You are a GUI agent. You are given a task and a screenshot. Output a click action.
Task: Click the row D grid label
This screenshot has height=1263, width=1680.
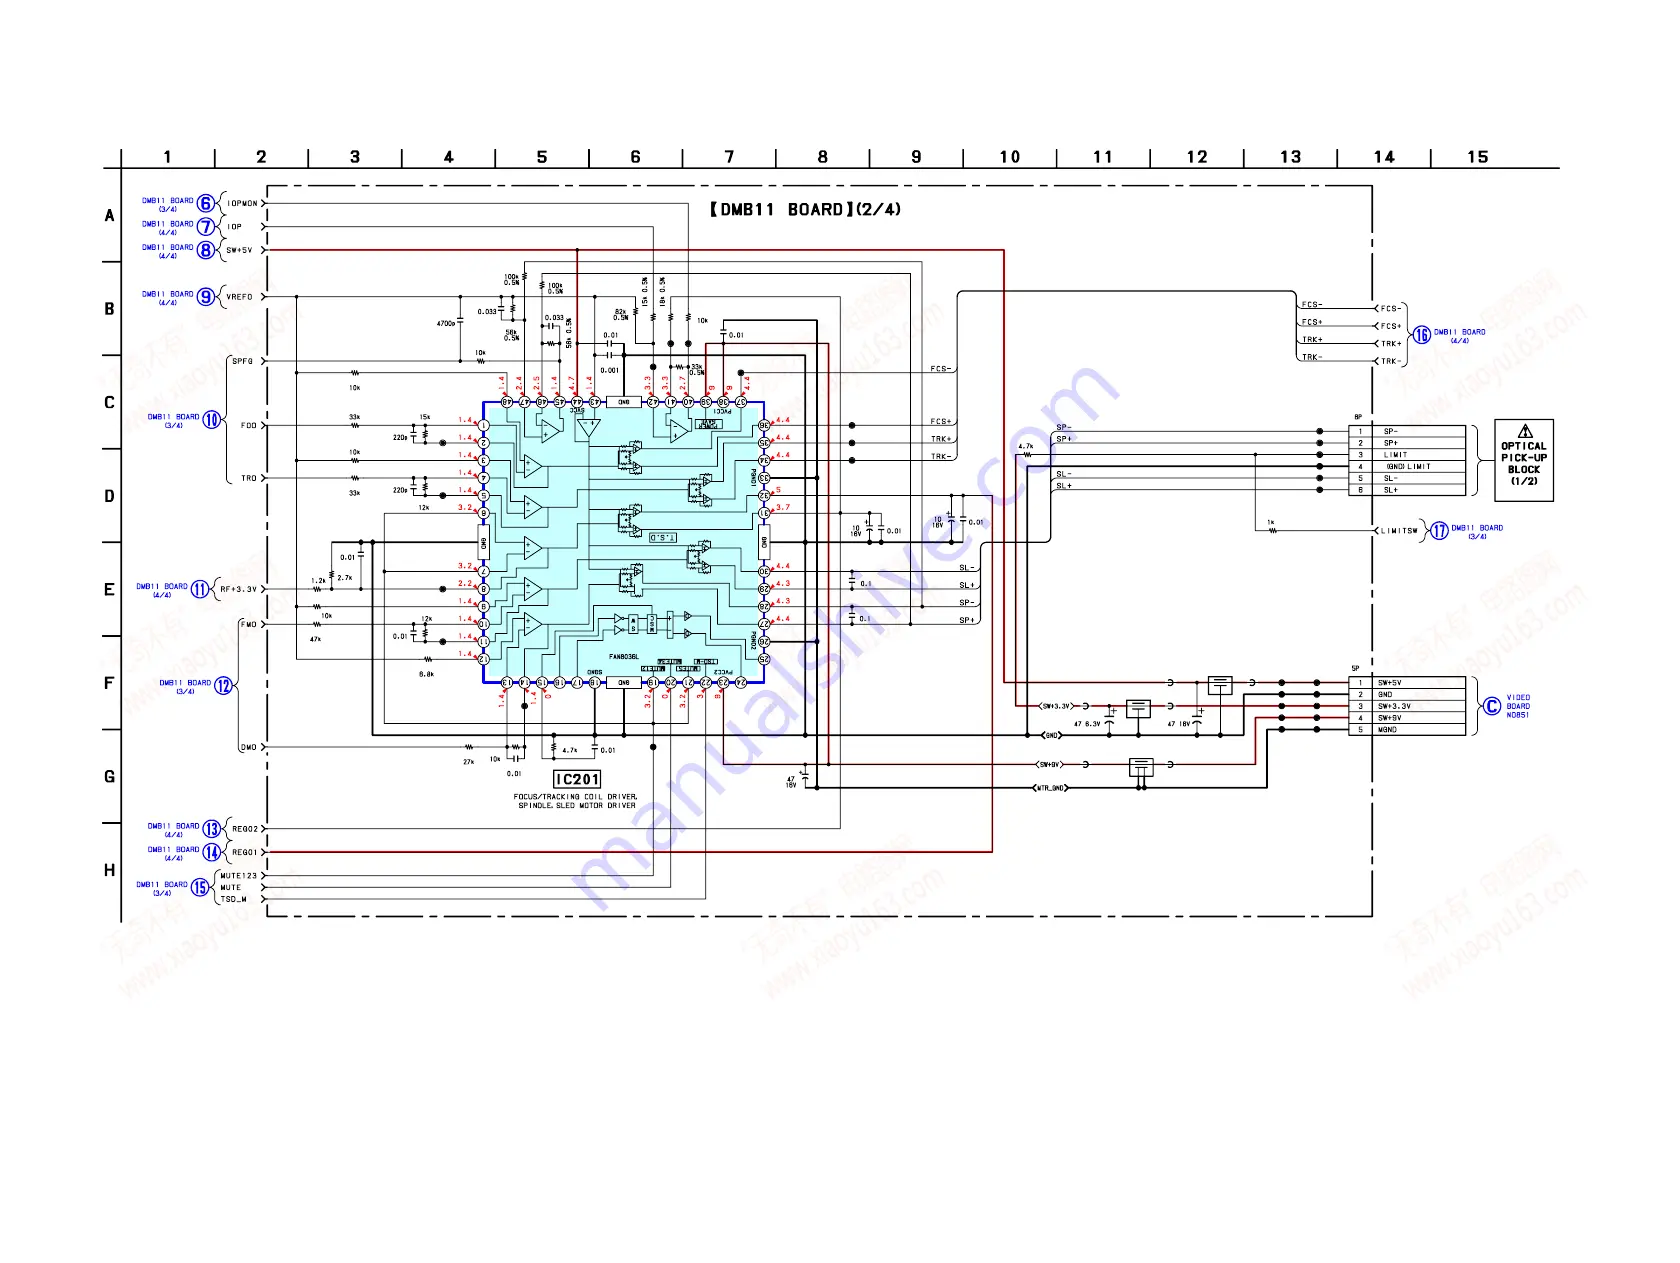click(x=110, y=496)
